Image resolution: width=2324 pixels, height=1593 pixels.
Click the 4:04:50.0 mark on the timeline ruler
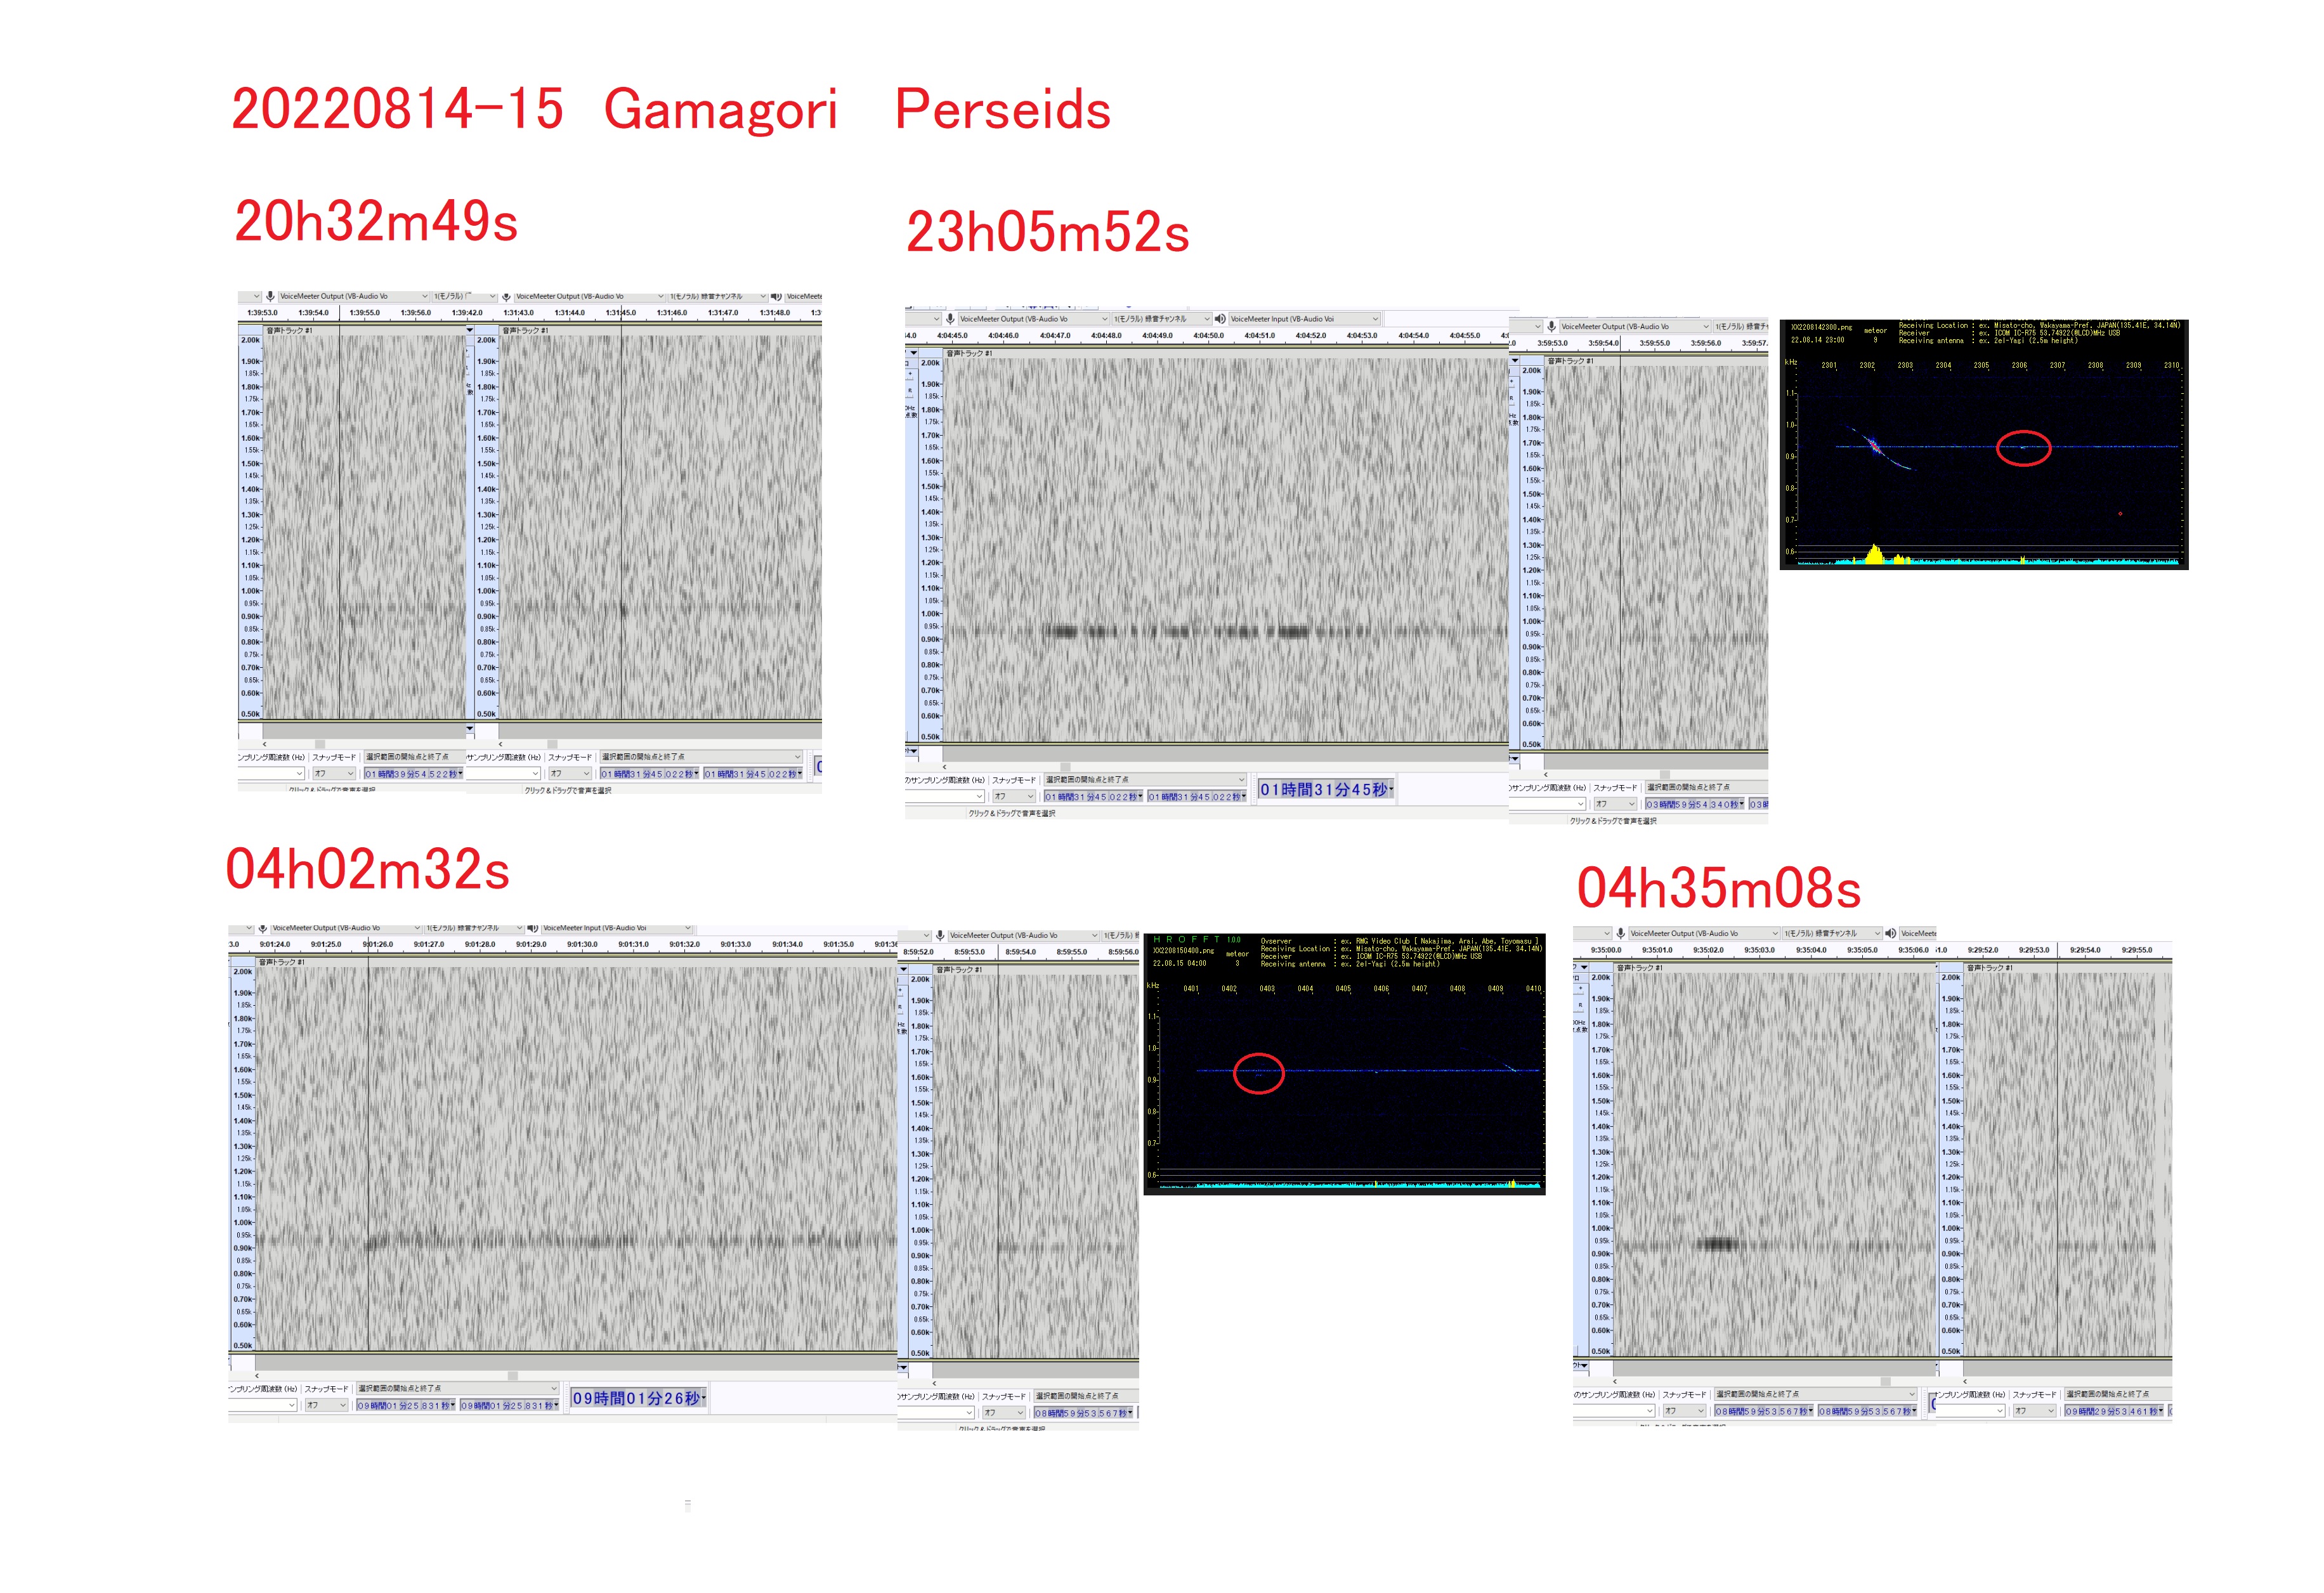(1208, 336)
